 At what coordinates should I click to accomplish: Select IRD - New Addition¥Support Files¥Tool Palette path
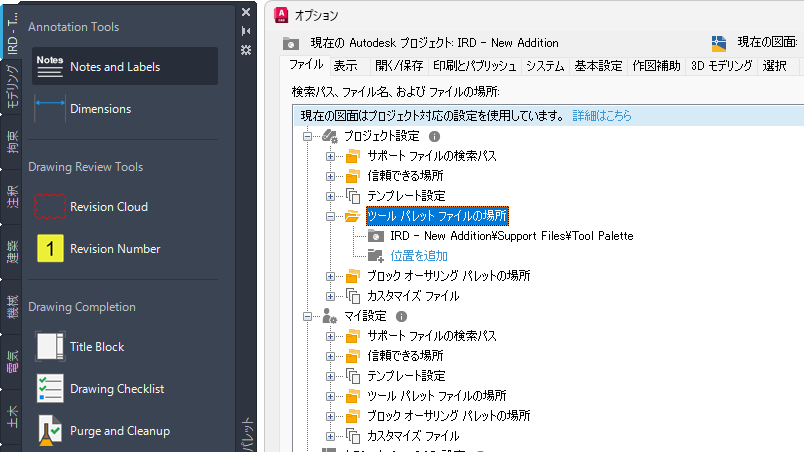point(512,236)
